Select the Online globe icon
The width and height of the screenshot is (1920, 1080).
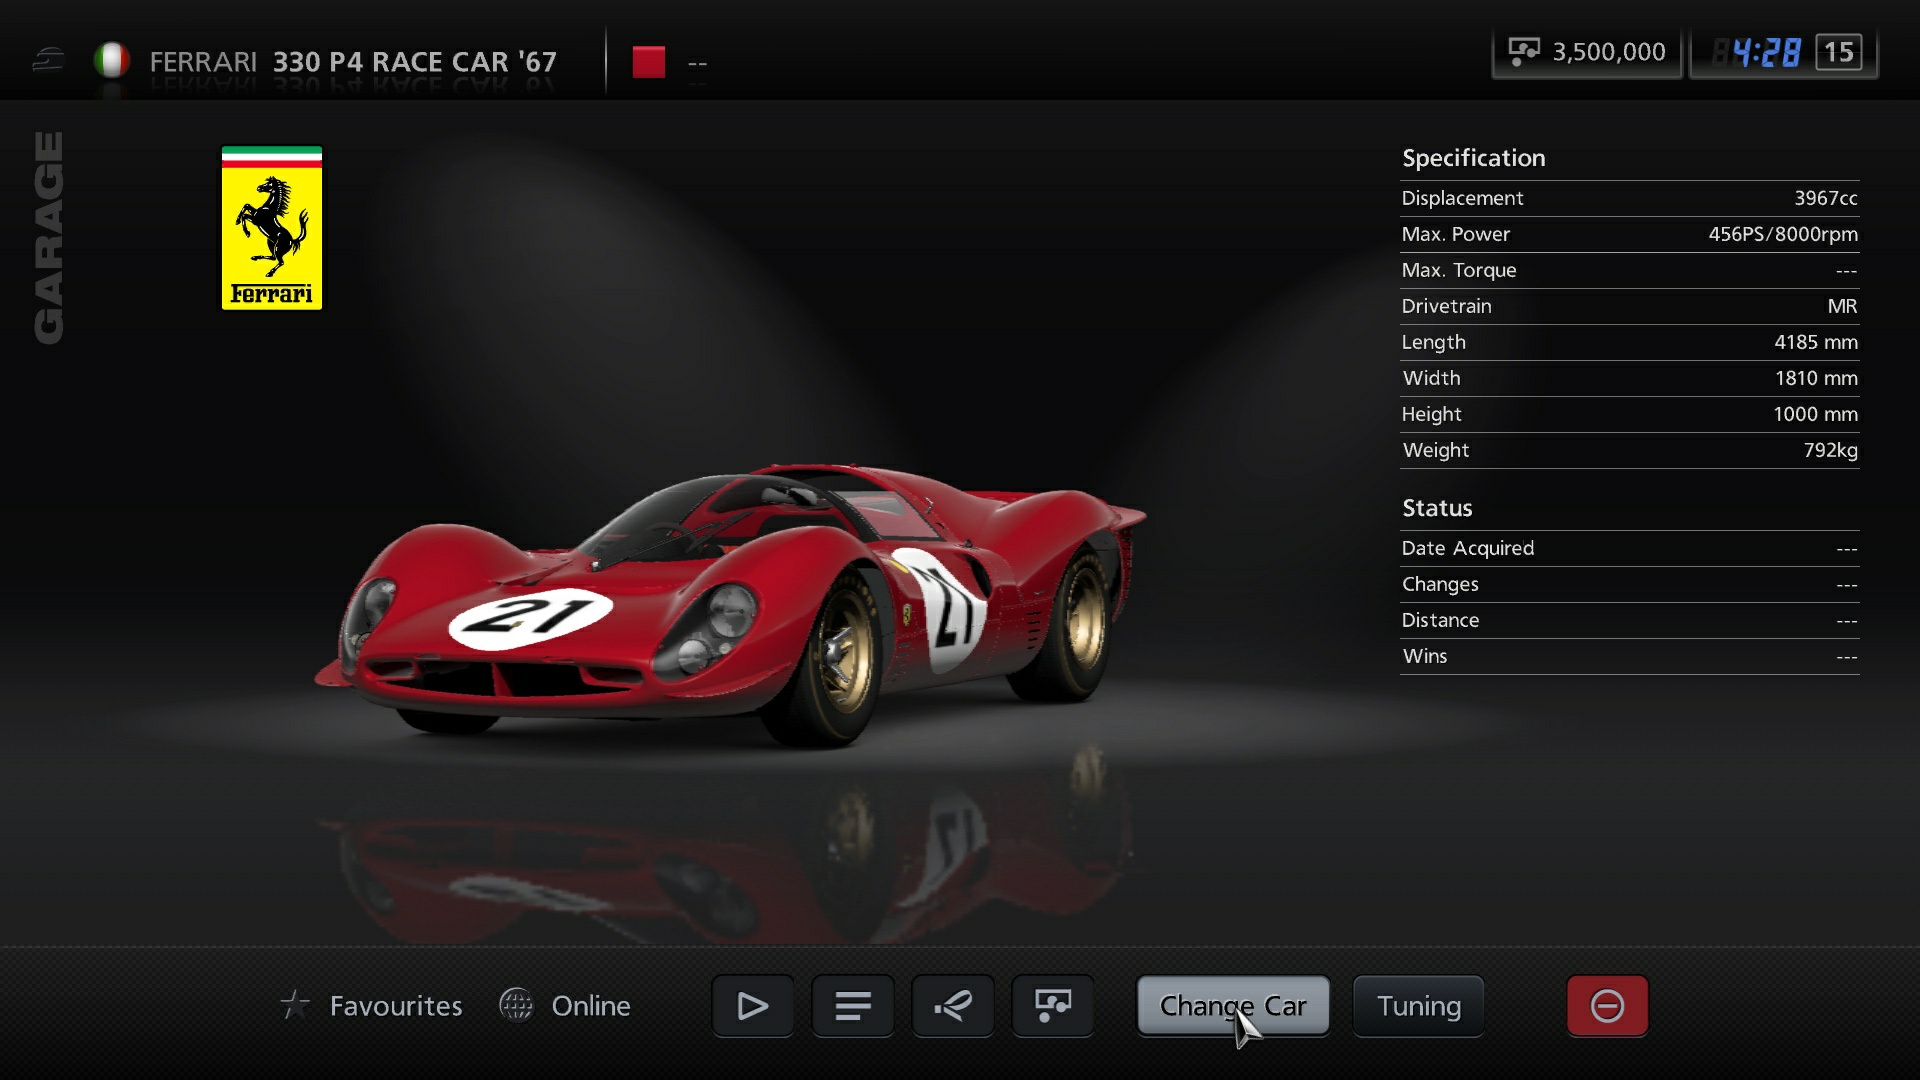tap(517, 1005)
